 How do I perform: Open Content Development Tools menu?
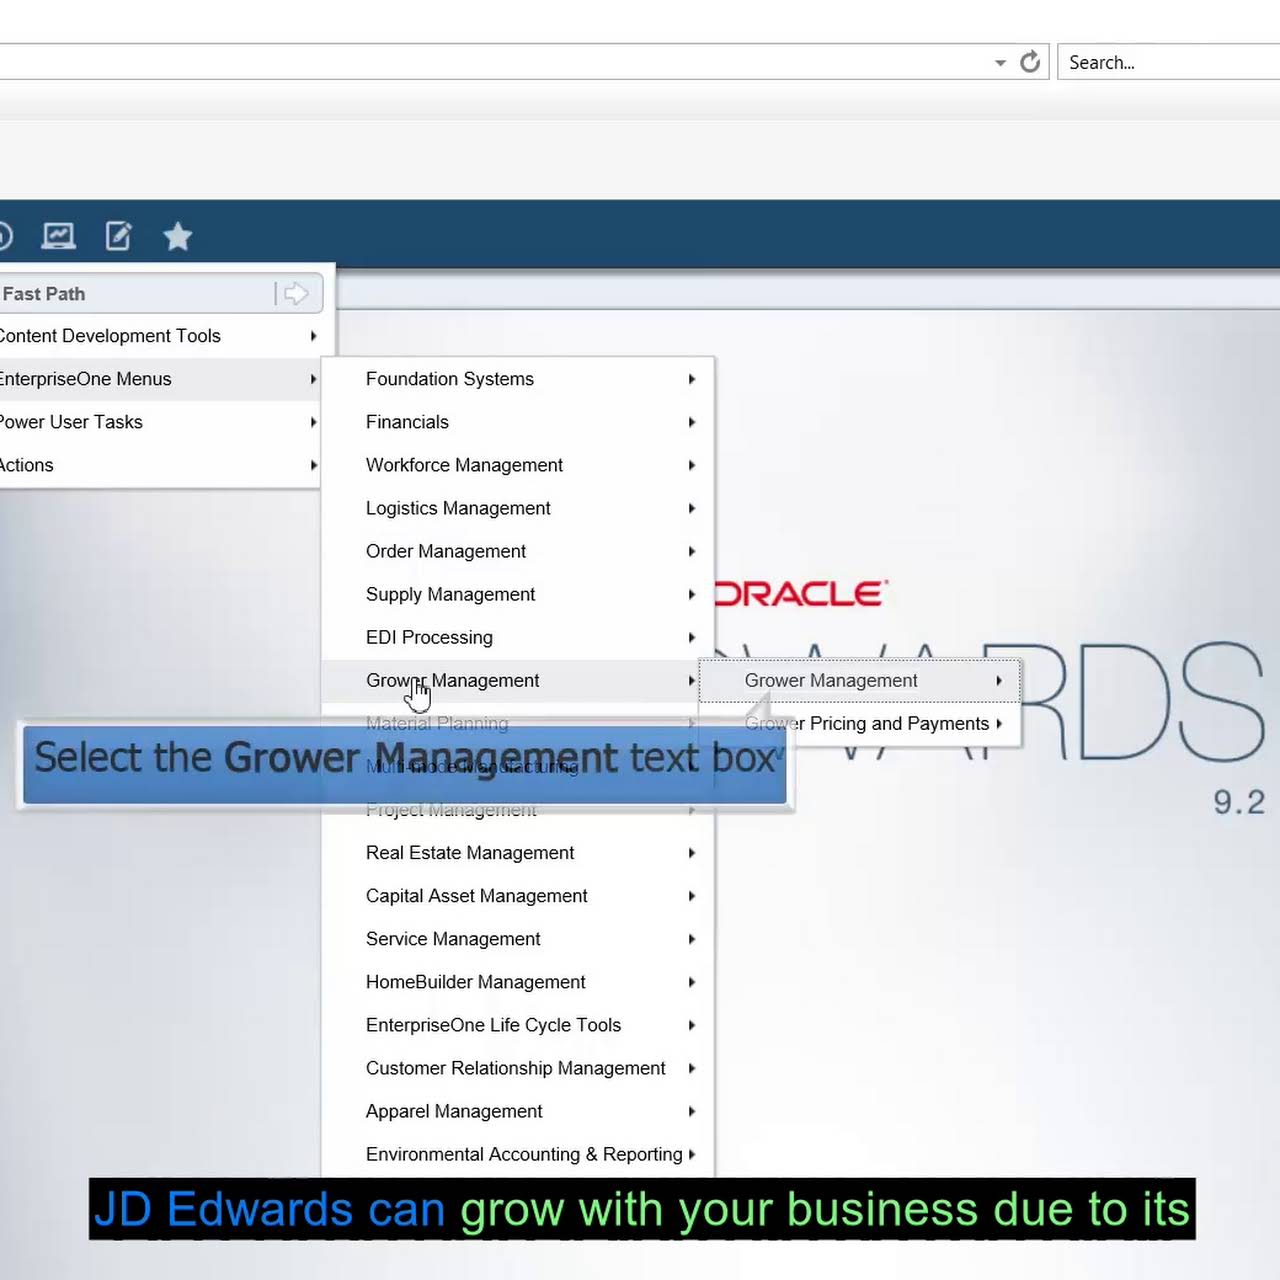160,336
